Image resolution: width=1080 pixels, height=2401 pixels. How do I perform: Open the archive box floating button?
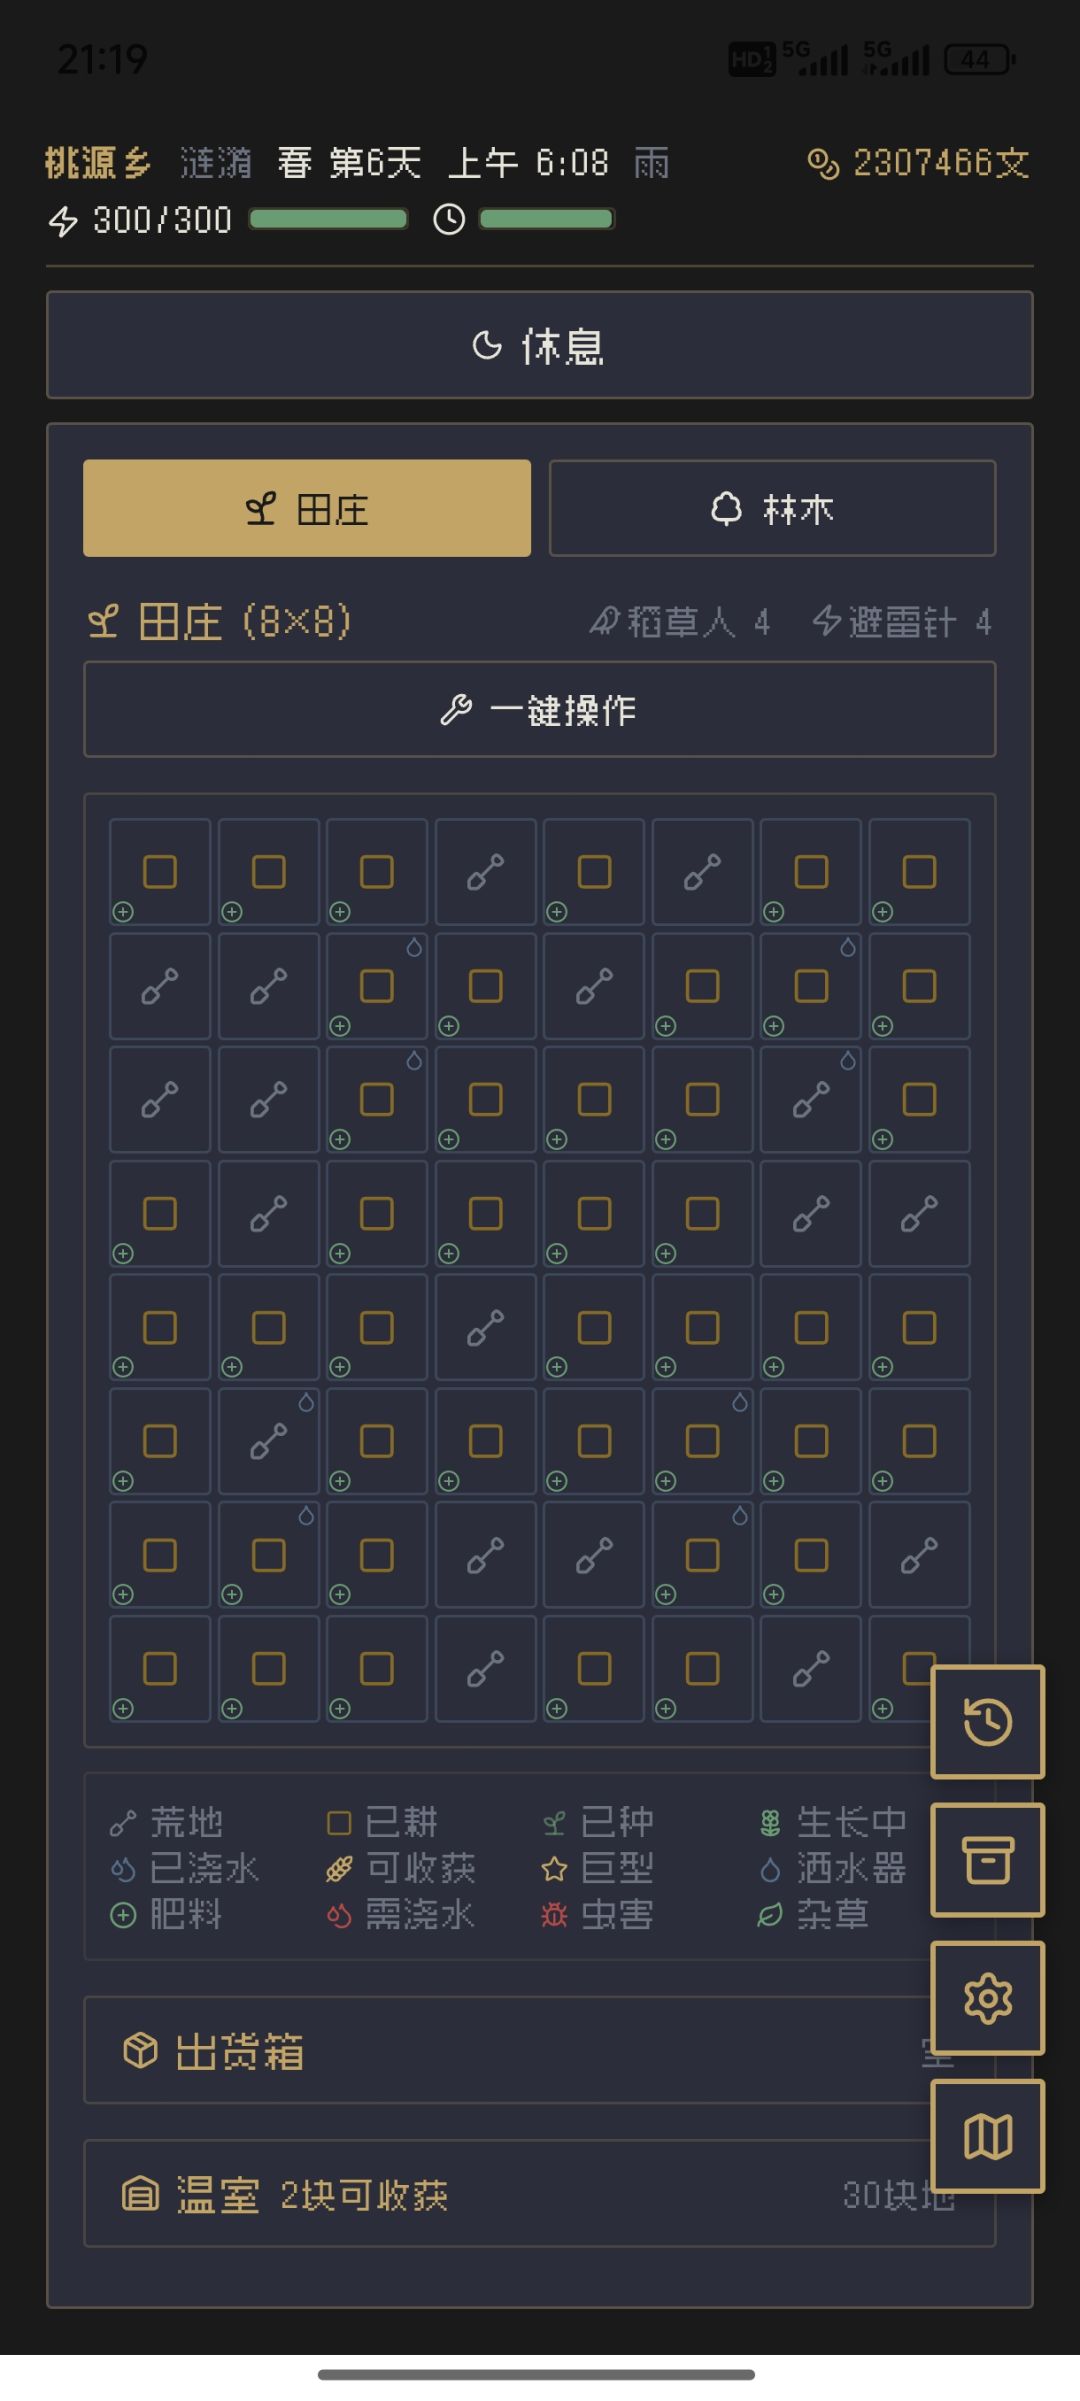click(x=987, y=1860)
